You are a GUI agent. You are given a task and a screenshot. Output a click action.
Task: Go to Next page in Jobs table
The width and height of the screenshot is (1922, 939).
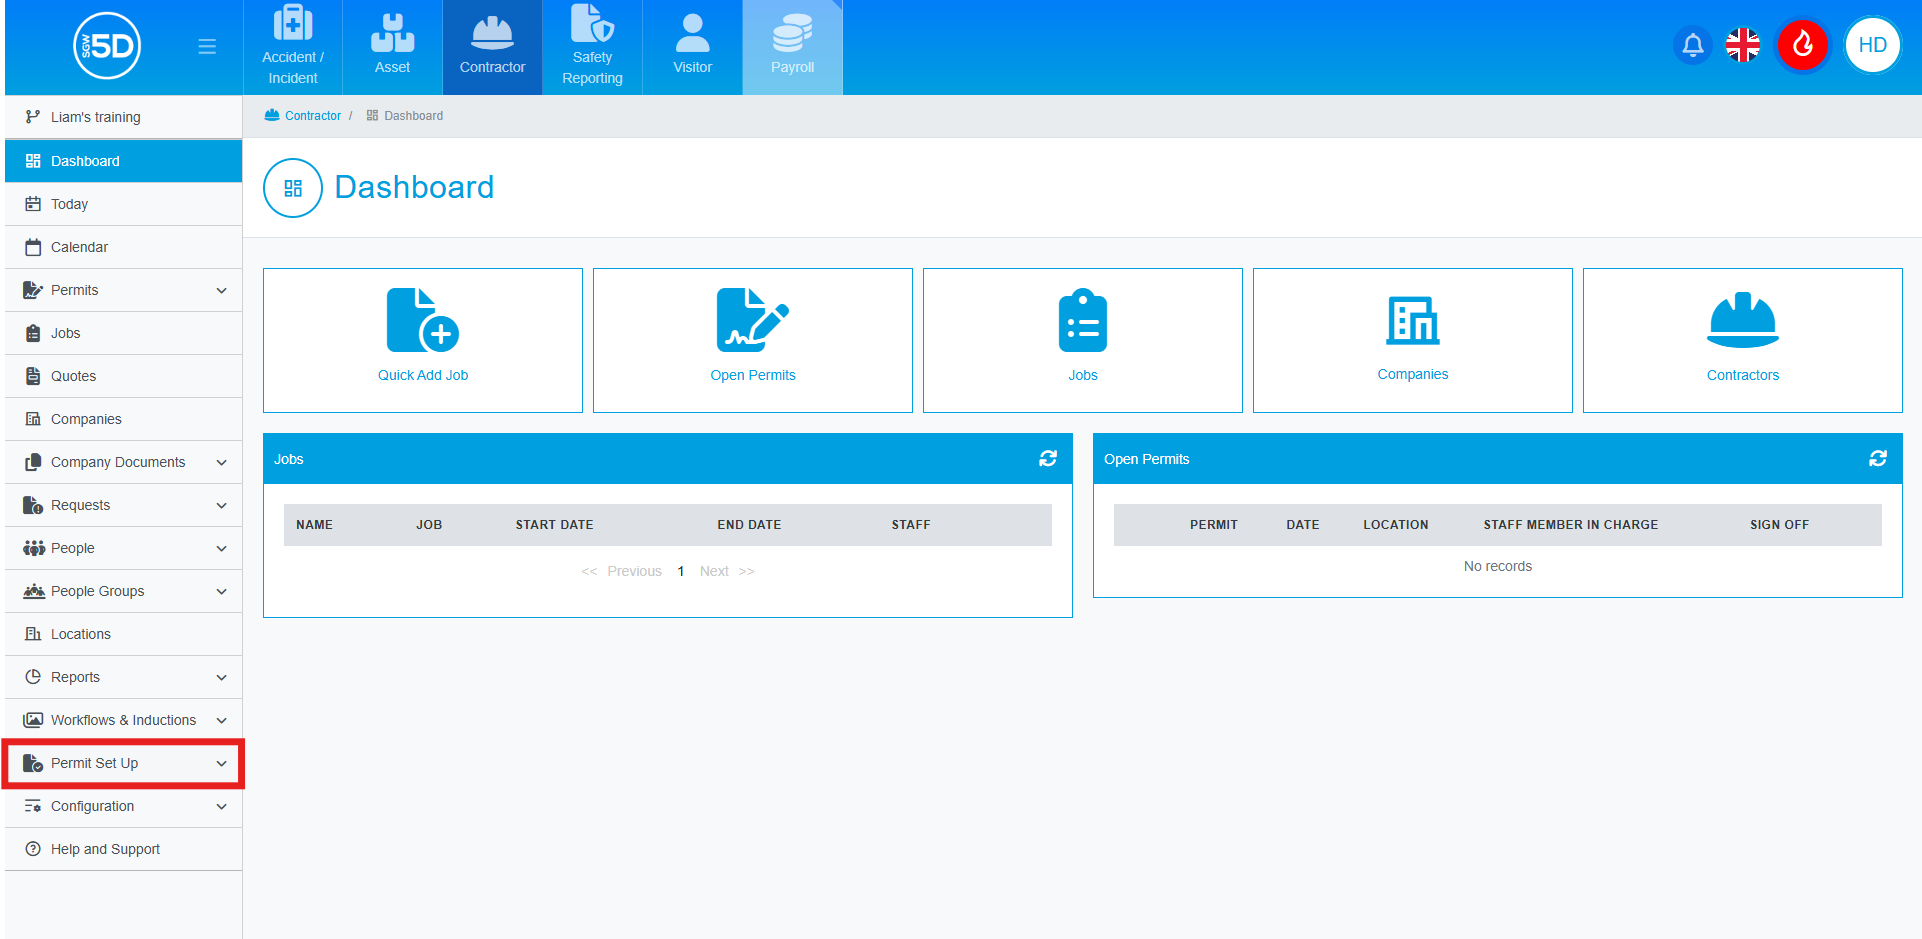click(x=714, y=572)
